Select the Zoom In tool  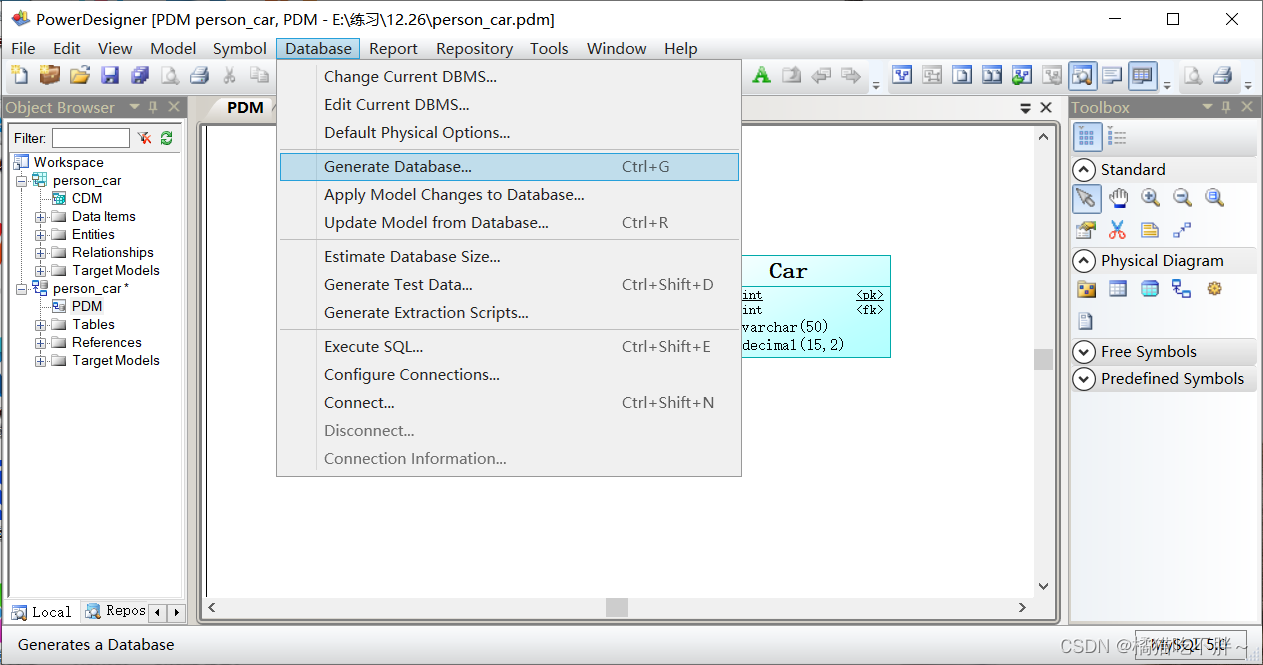click(1150, 198)
